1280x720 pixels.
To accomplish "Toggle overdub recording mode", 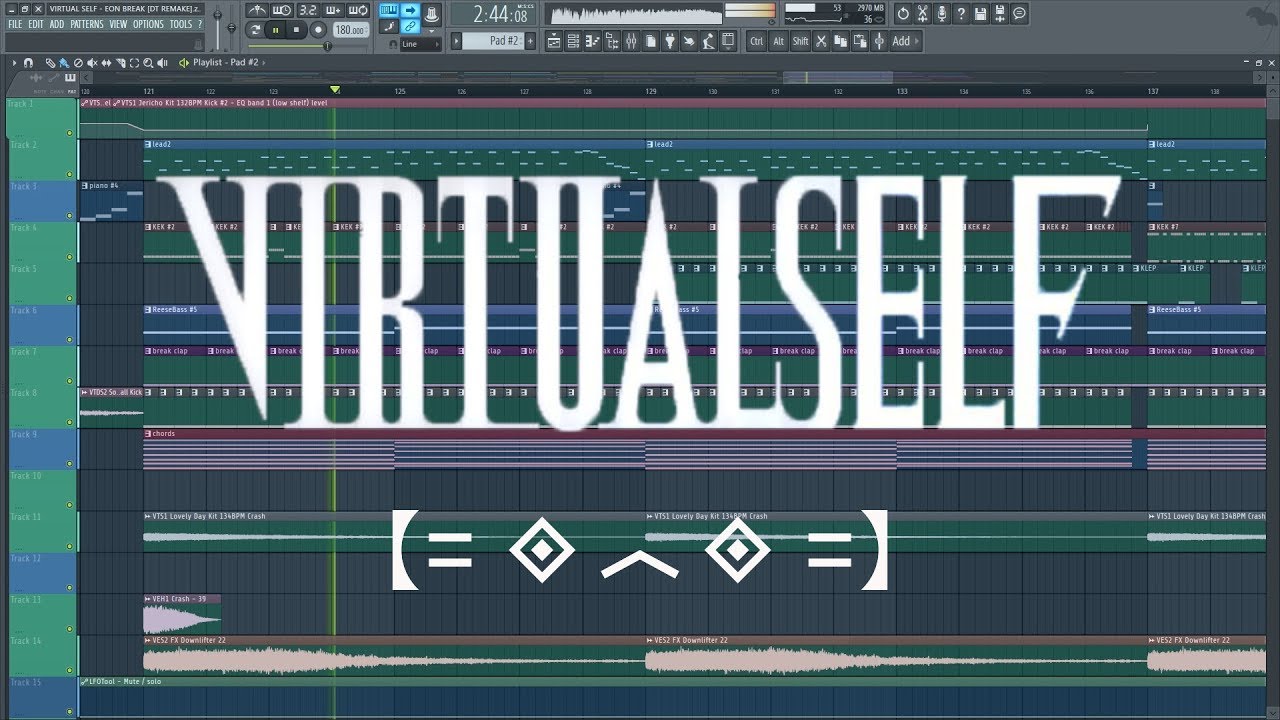I will tap(332, 10).
